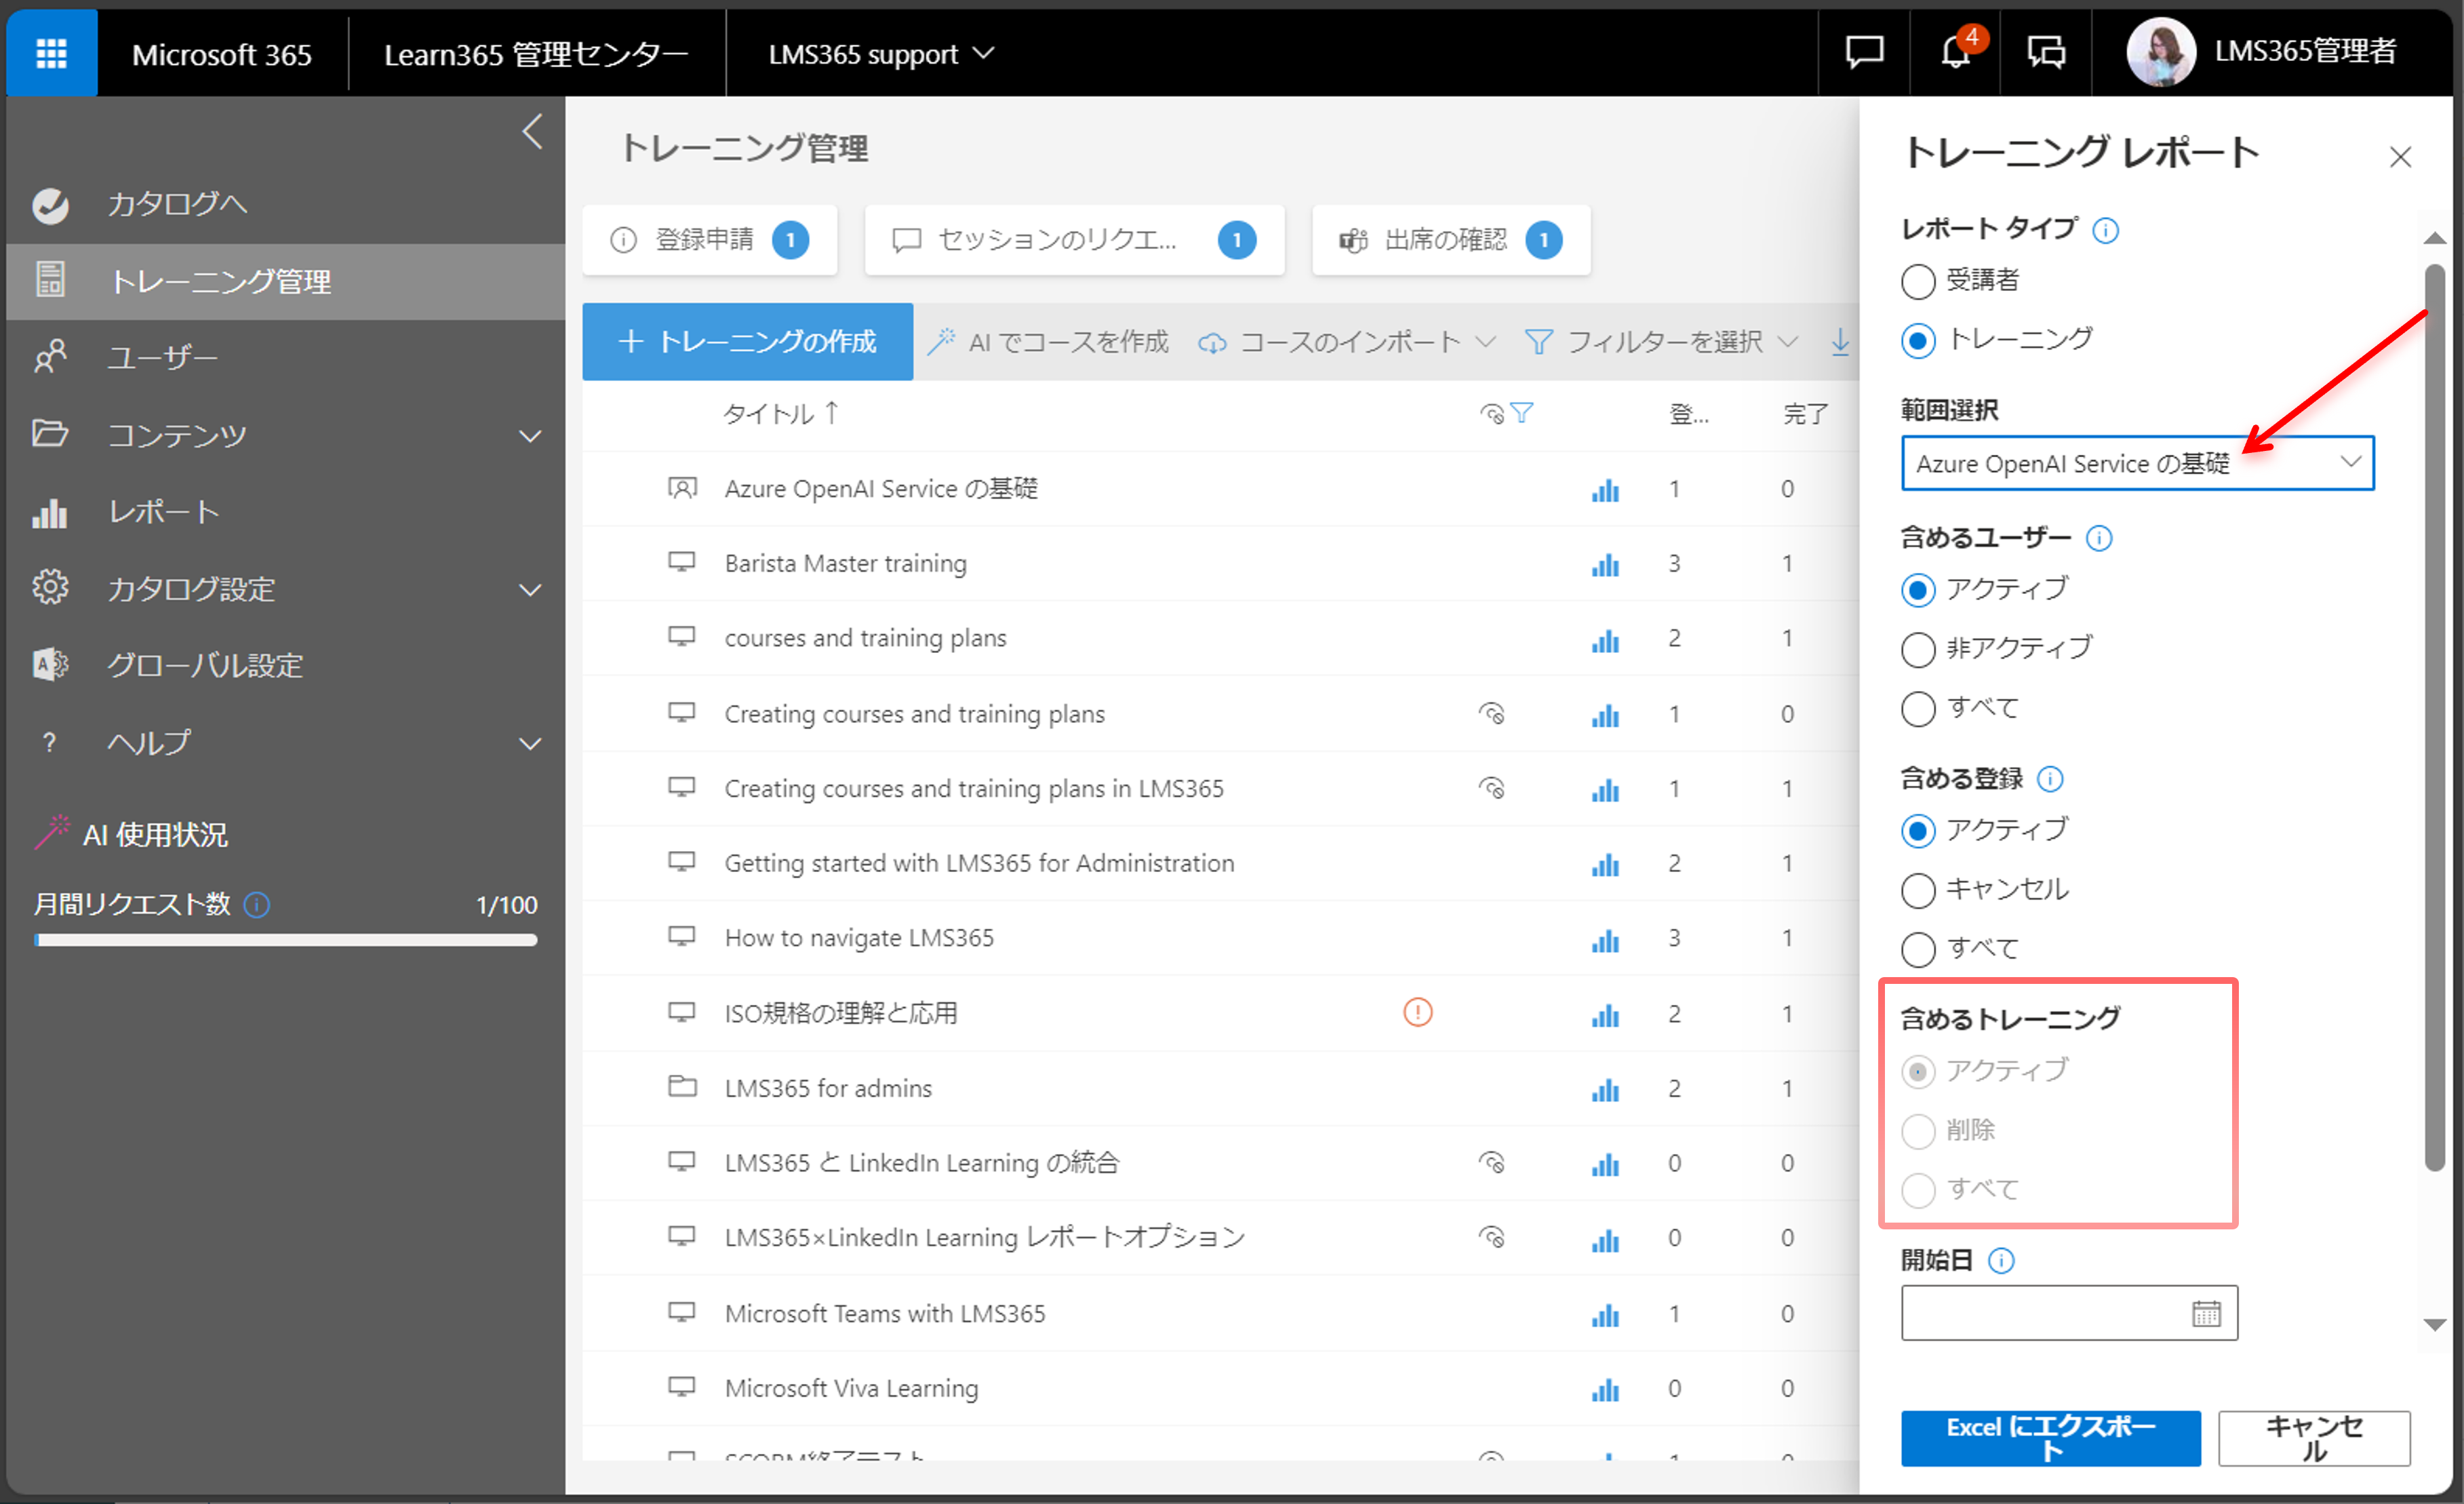Click download arrow icon in toolbar

click(x=1839, y=342)
